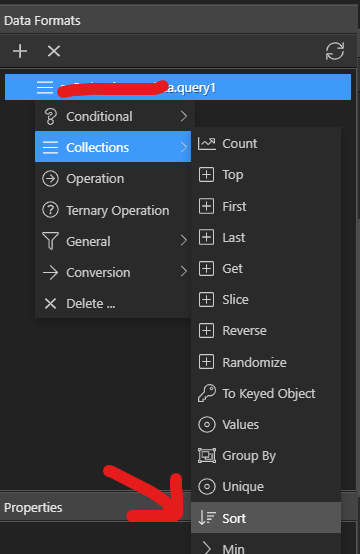Image resolution: width=360 pixels, height=554 pixels.
Task: Click the key icon beside To Keyed Object
Action: [207, 393]
